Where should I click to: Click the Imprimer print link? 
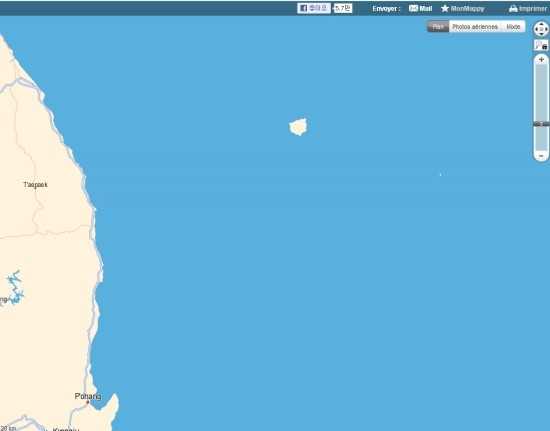528,8
